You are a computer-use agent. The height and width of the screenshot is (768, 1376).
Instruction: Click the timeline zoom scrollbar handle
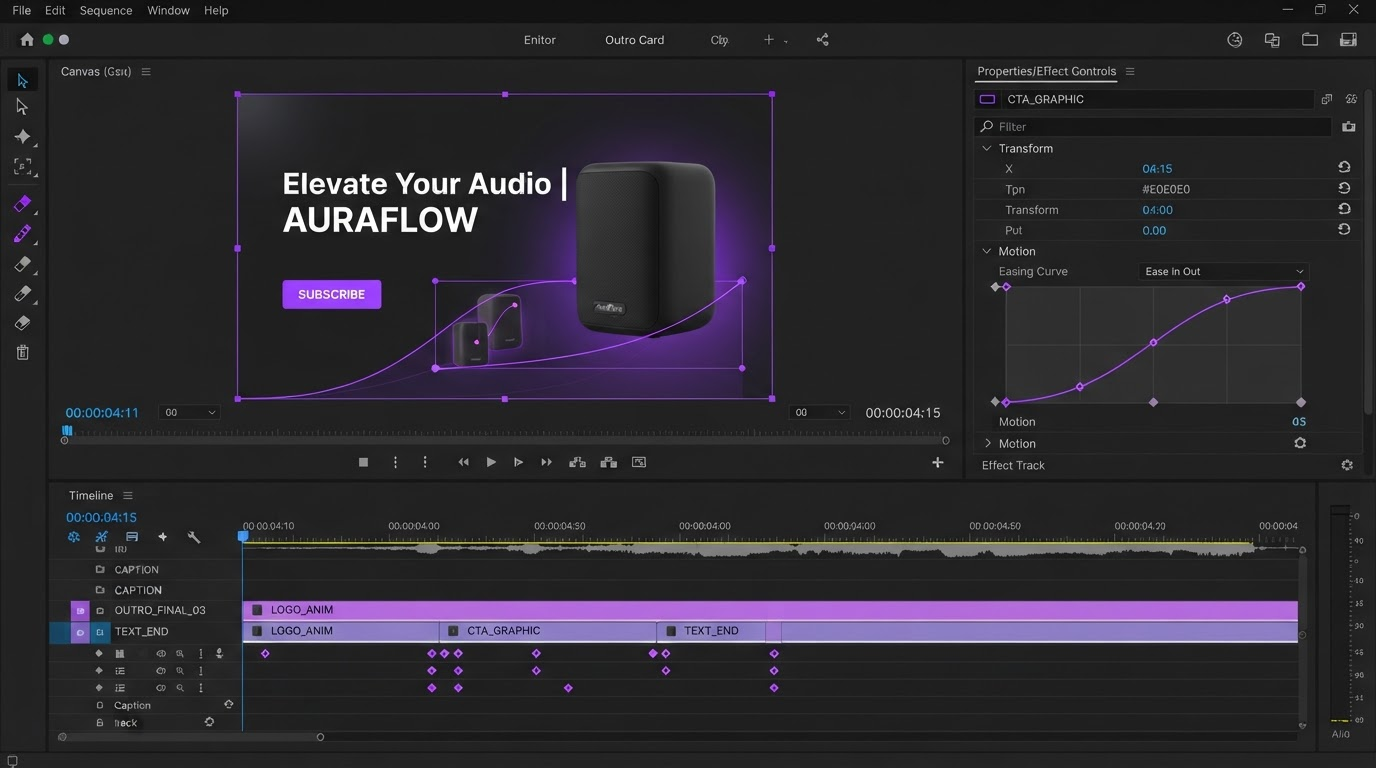coord(320,737)
